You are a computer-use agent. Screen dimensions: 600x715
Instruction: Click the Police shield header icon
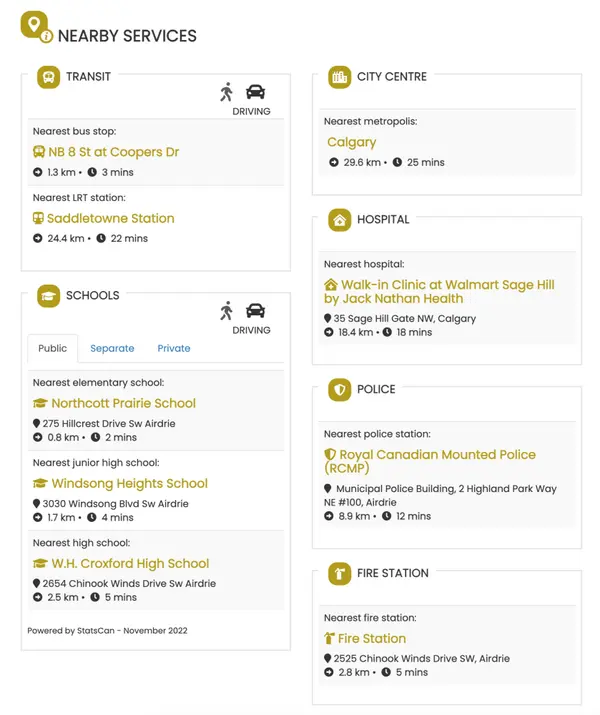(340, 390)
